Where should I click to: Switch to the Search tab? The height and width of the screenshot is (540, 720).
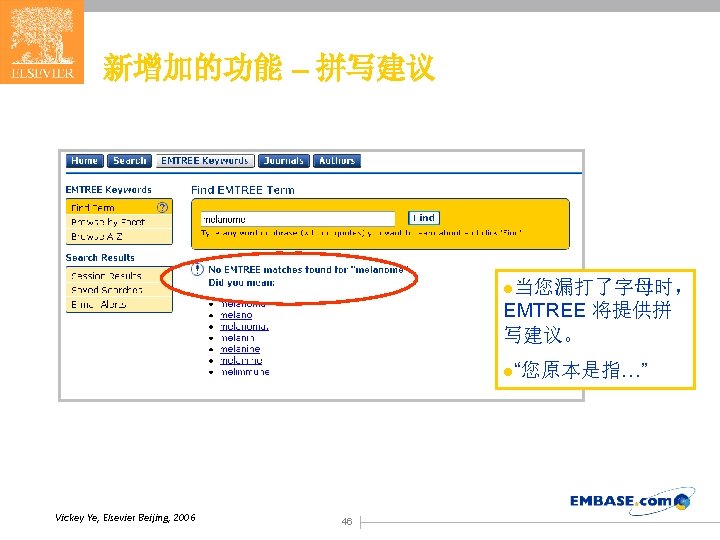point(129,161)
